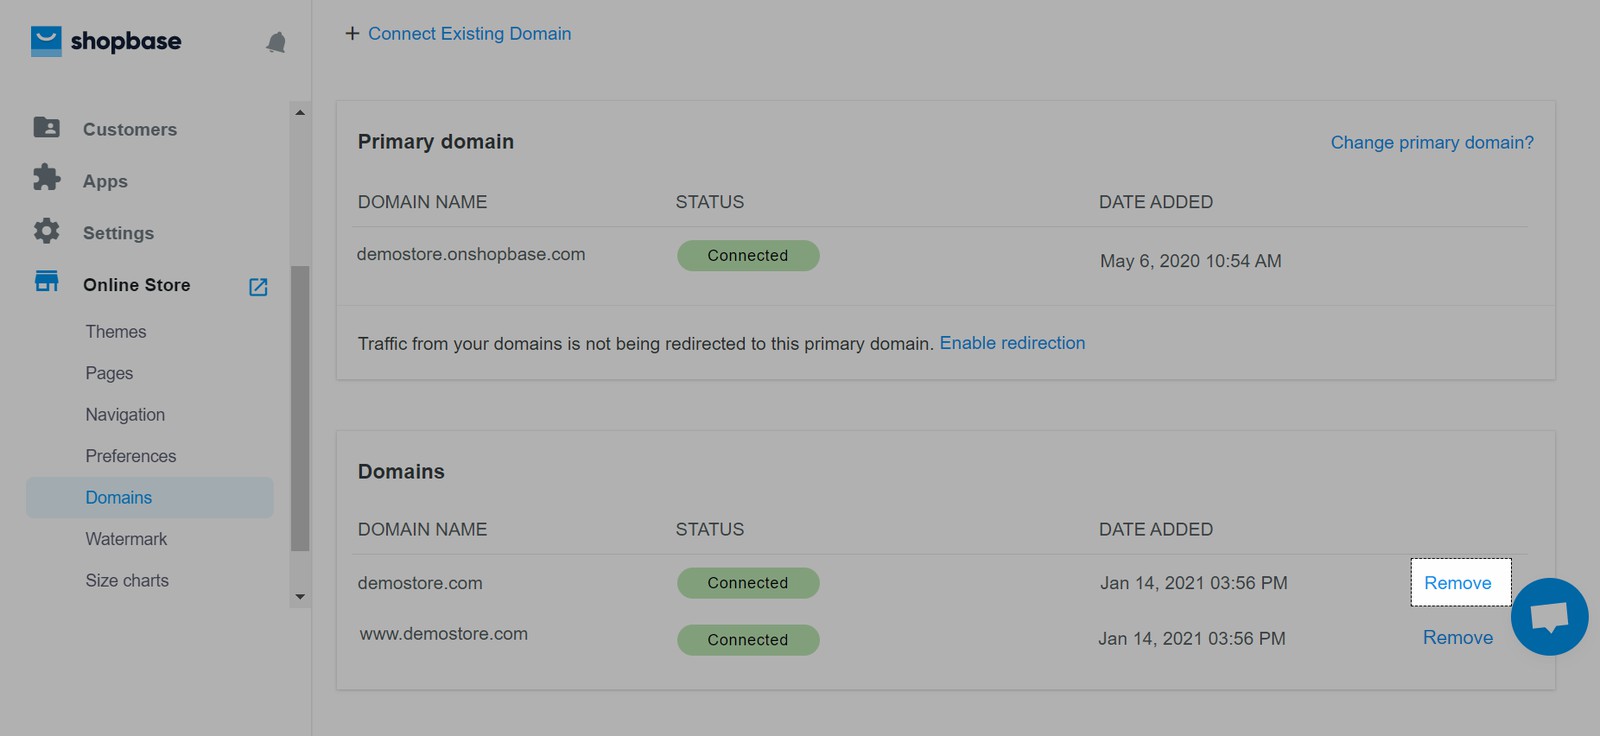
Task: Click the Customers sidebar icon
Action: [46, 128]
